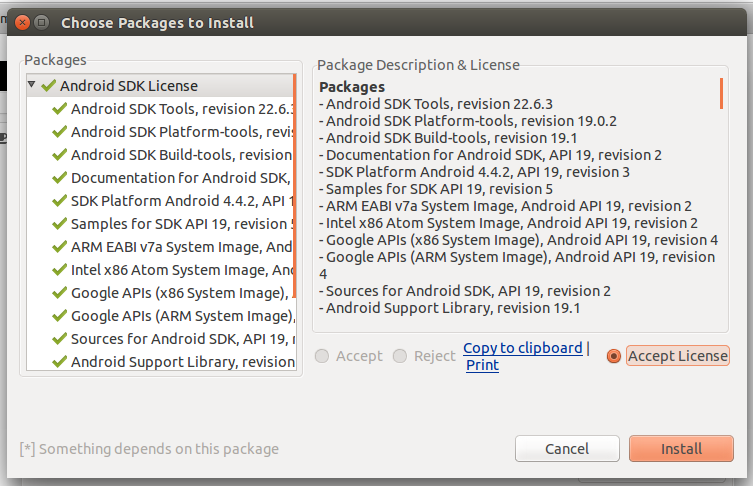The width and height of the screenshot is (753, 486).
Task: Select SDK Platform Android 4.4.2 package
Action: click(x=180, y=201)
